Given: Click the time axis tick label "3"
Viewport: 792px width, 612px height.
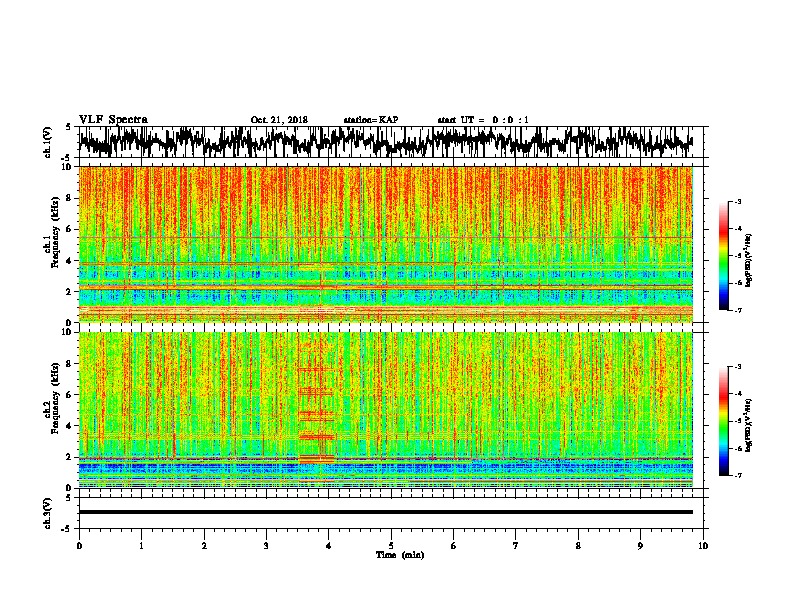Looking at the screenshot, I should (266, 546).
